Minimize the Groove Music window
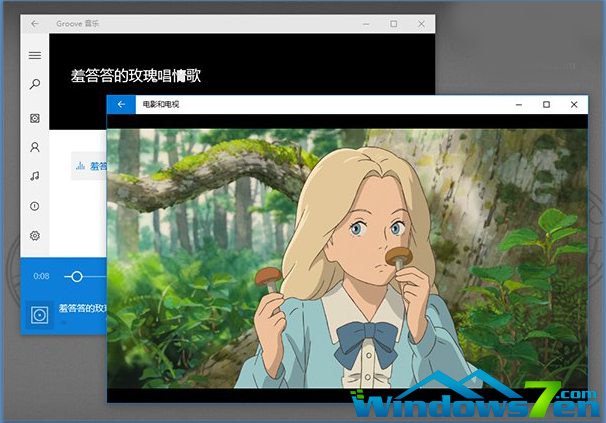Screen dimensions: 606x423 coord(366,24)
